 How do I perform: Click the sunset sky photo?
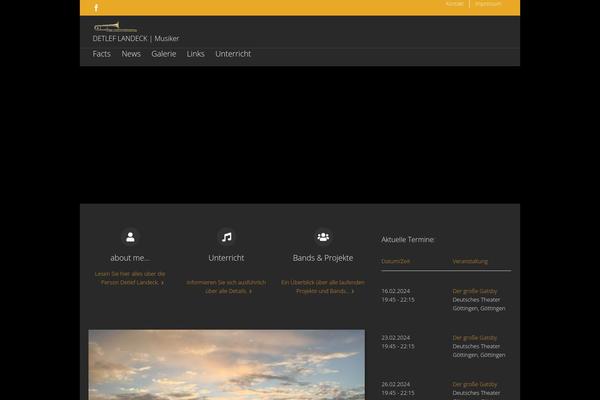(226, 365)
